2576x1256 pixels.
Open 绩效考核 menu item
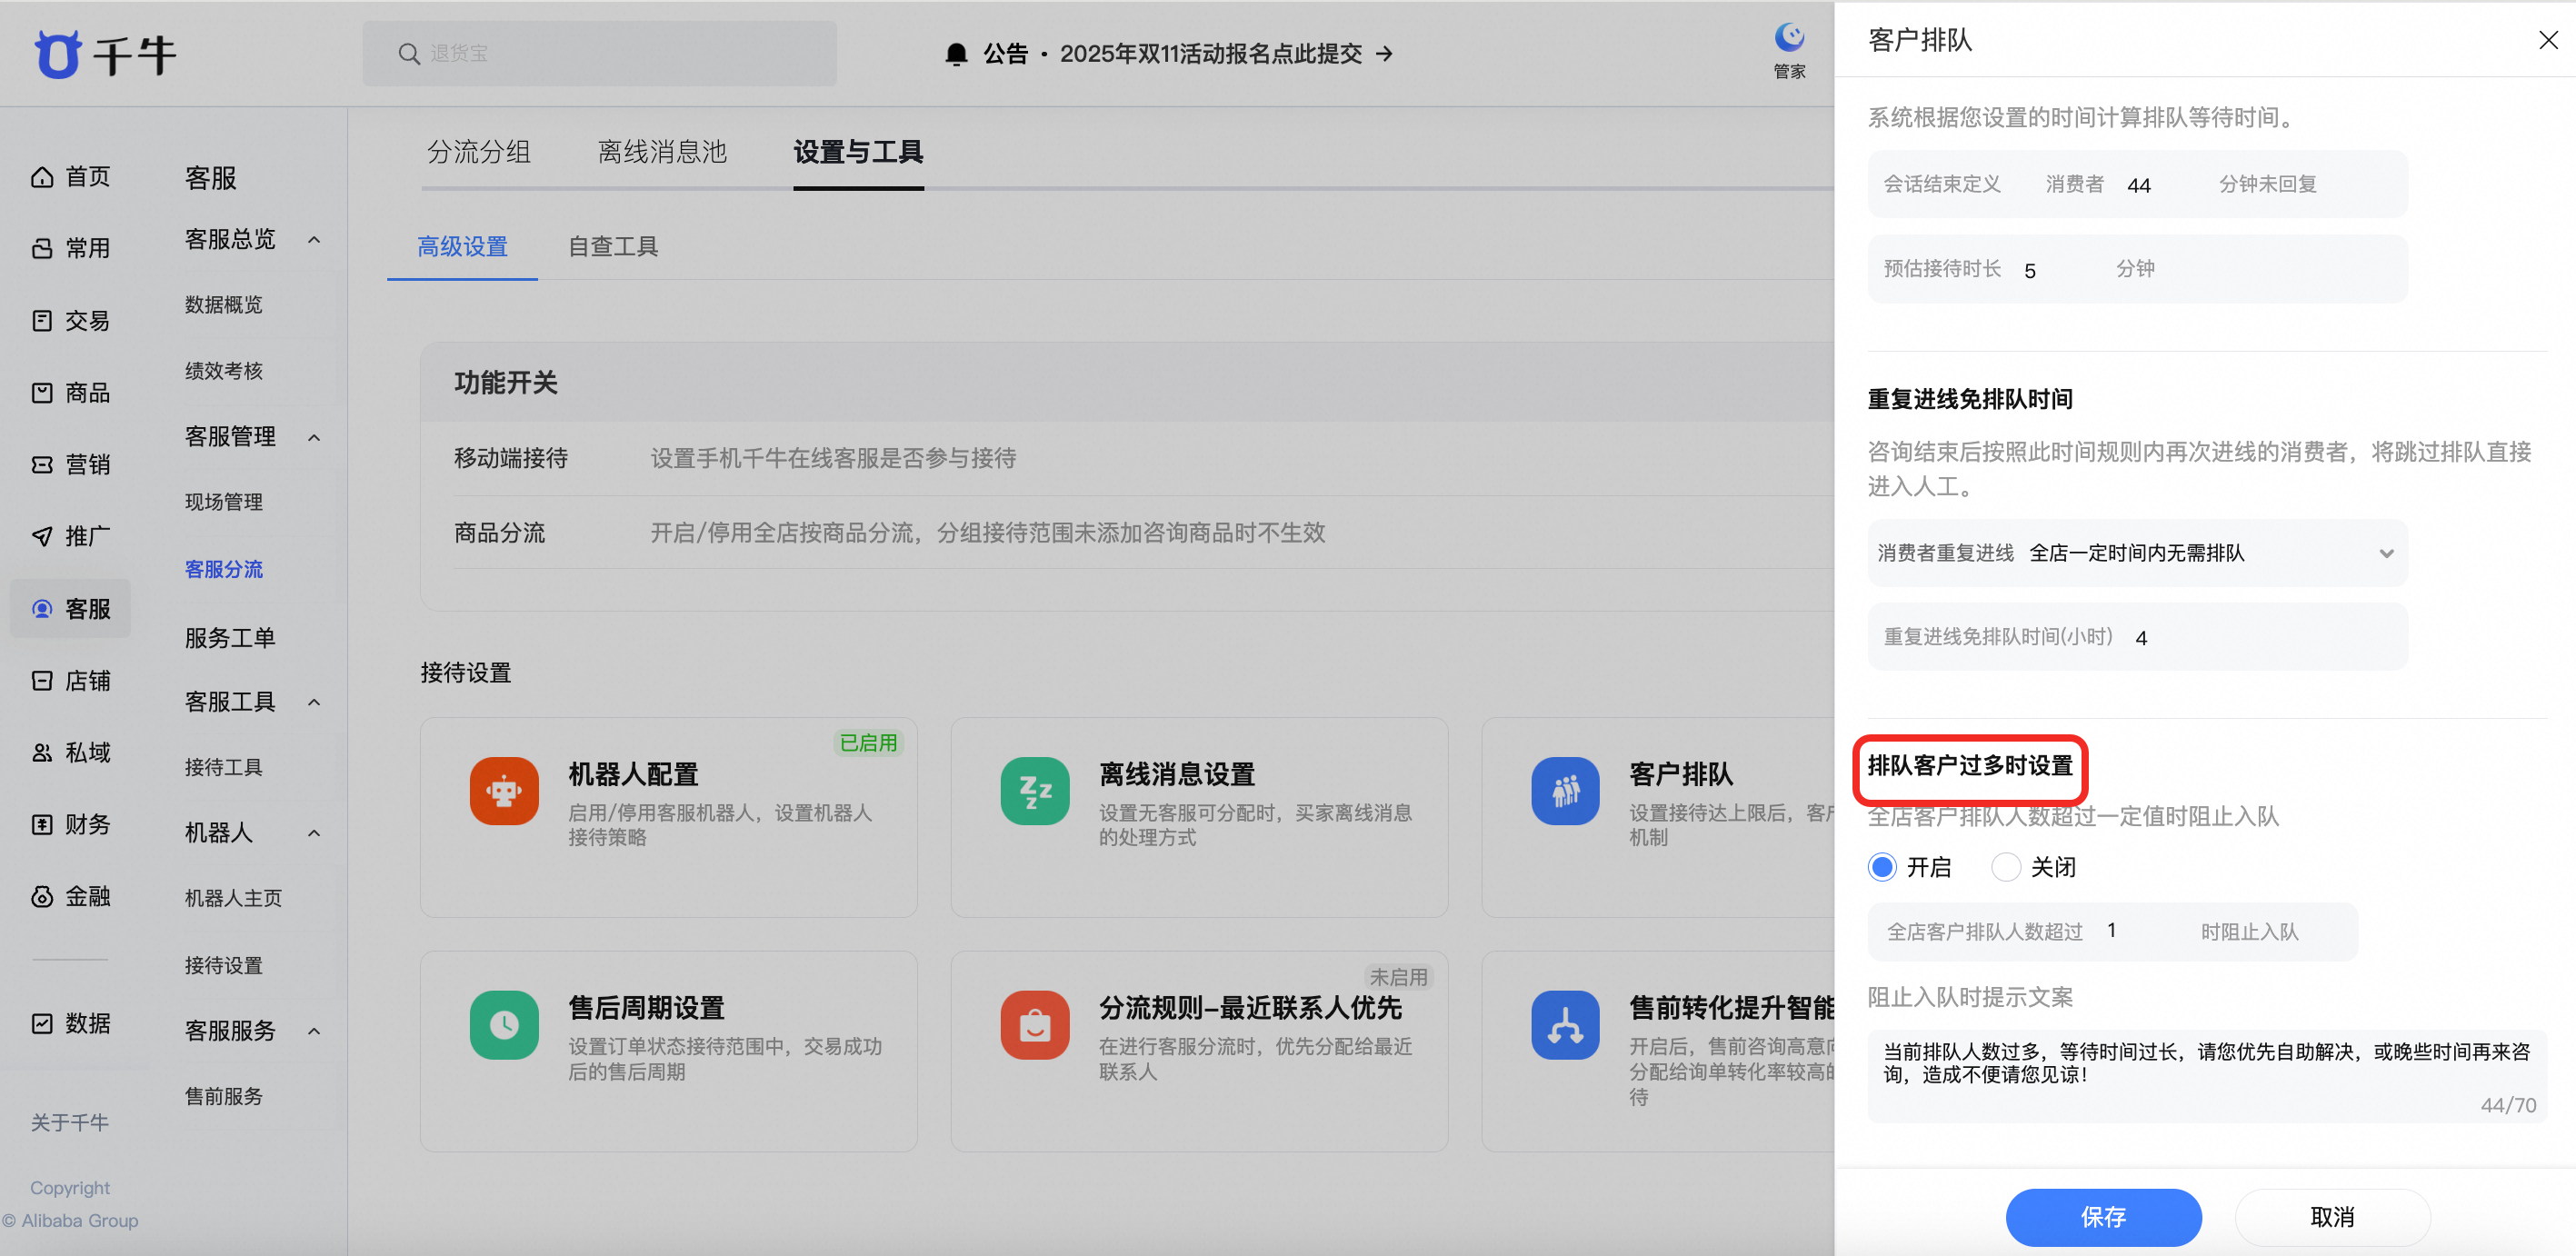pyautogui.click(x=224, y=370)
